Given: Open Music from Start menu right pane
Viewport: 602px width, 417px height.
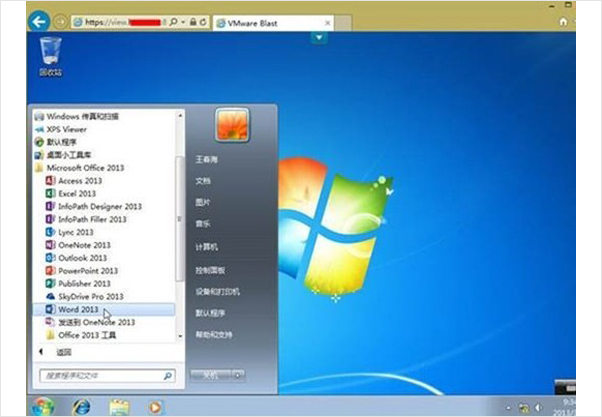Looking at the screenshot, I should (203, 223).
